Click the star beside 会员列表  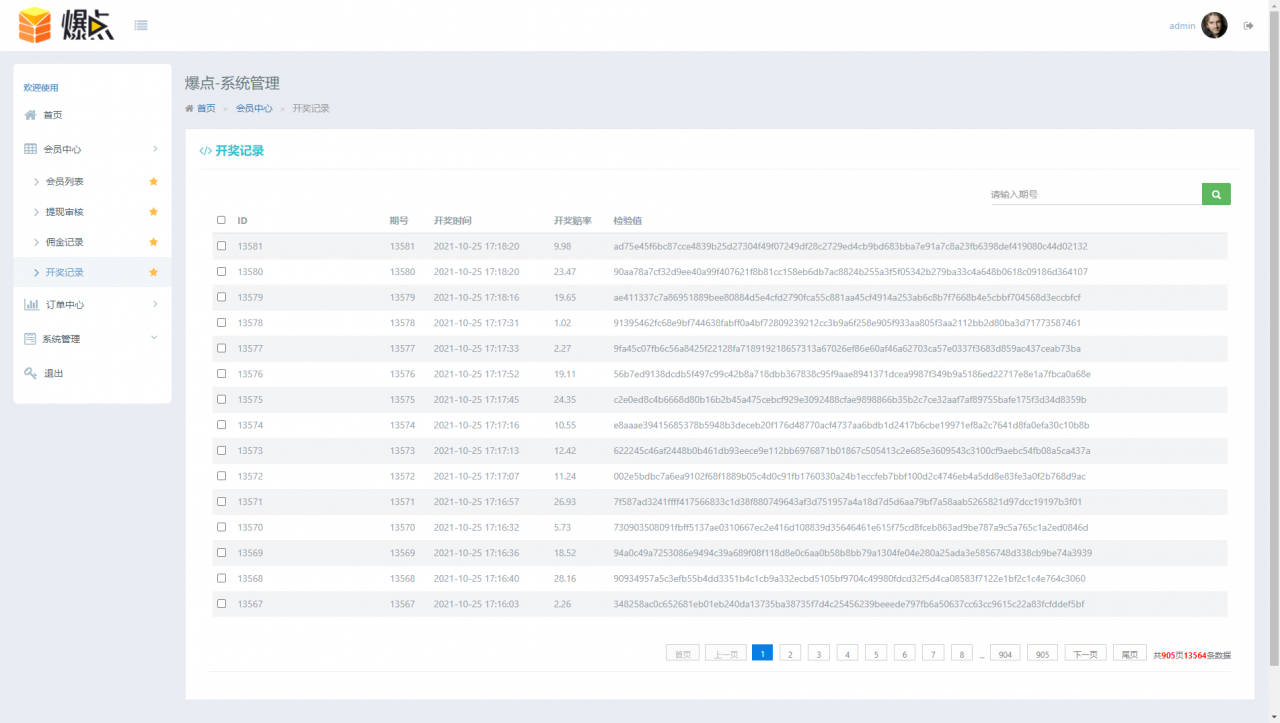[x=153, y=182]
